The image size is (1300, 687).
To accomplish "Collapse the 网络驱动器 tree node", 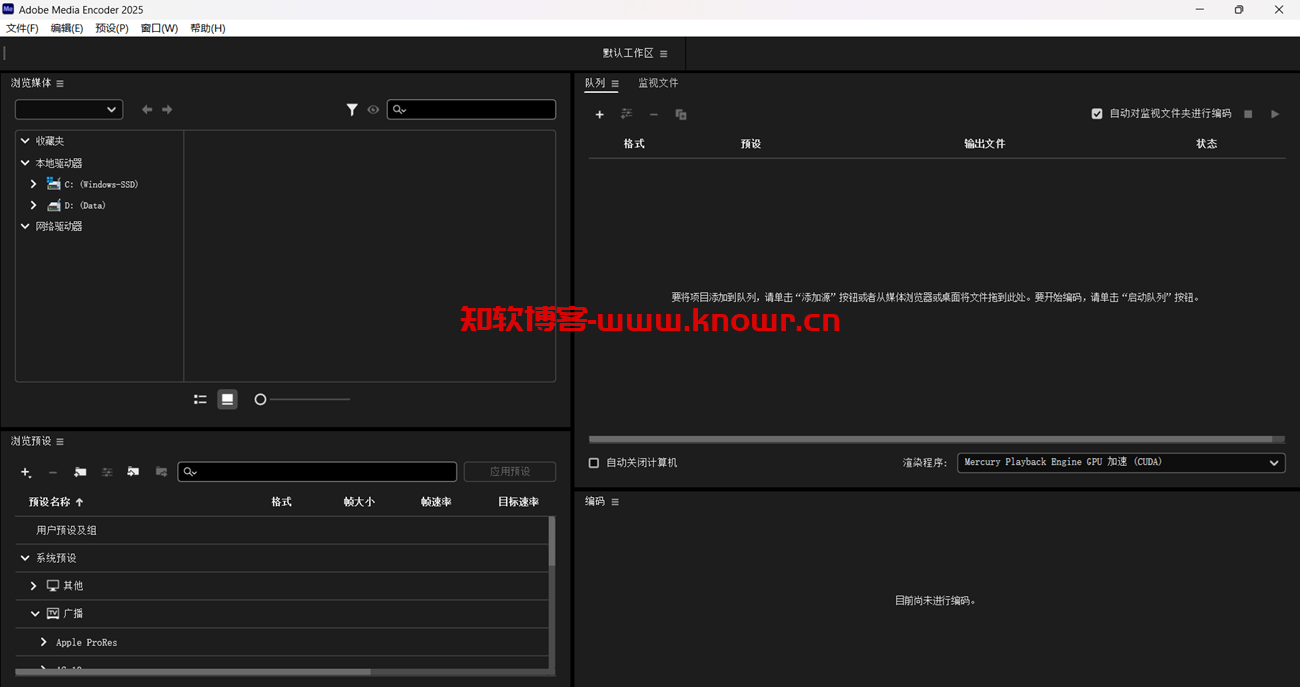I will coord(25,226).
